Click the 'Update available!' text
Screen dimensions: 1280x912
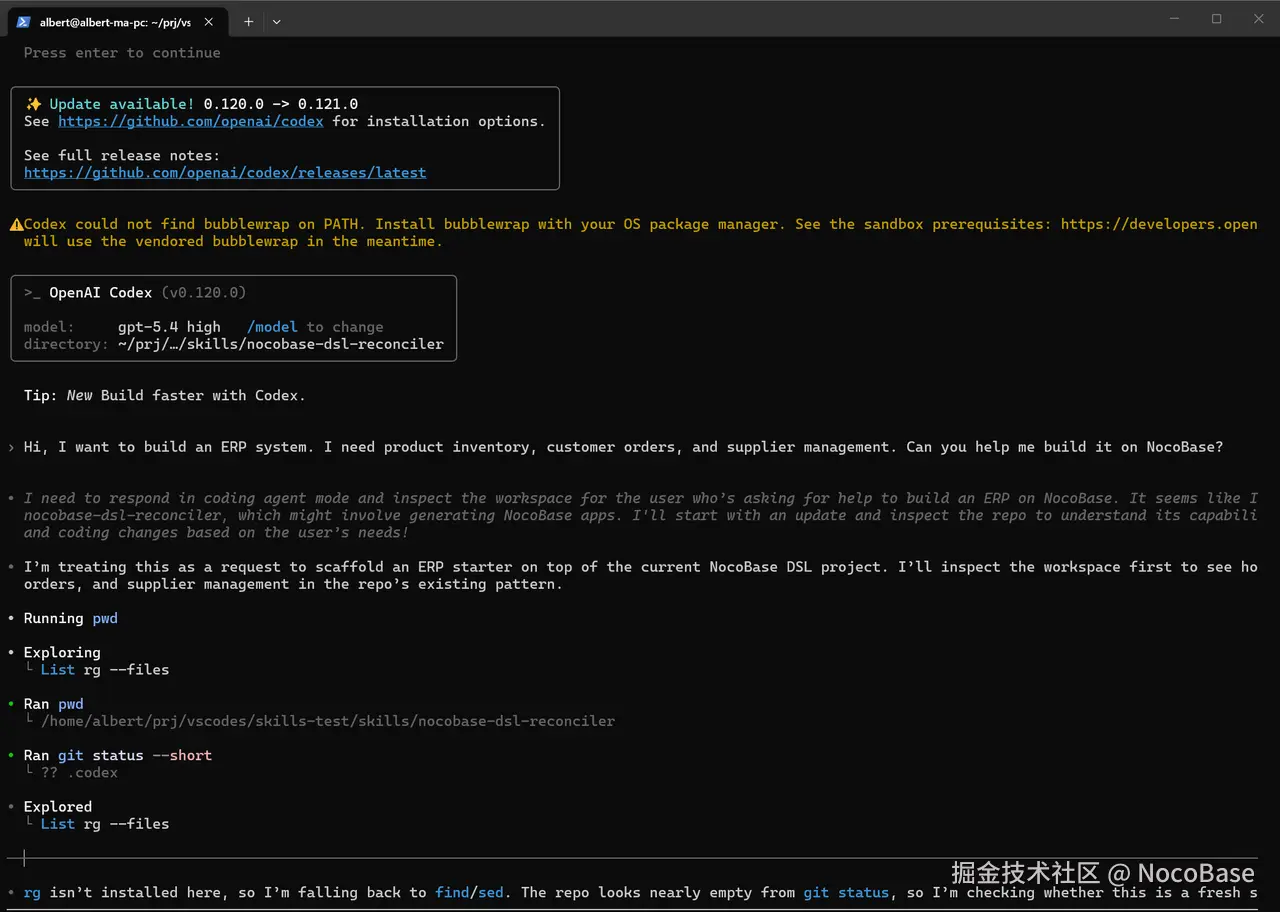tap(122, 104)
